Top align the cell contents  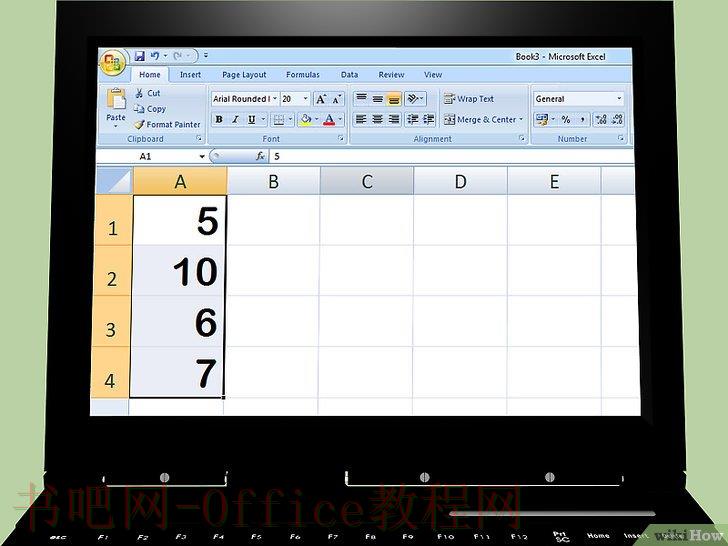361,98
